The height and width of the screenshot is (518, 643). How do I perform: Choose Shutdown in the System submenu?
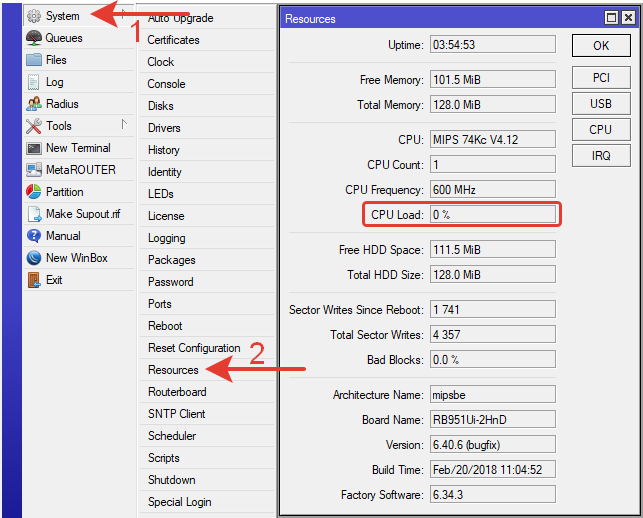click(x=207, y=480)
